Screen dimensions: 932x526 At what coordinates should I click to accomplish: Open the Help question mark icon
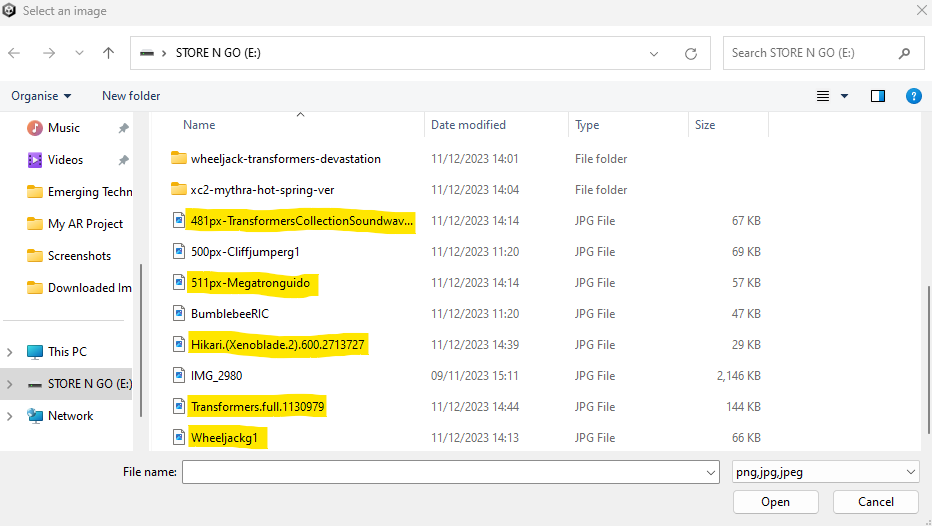[912, 96]
